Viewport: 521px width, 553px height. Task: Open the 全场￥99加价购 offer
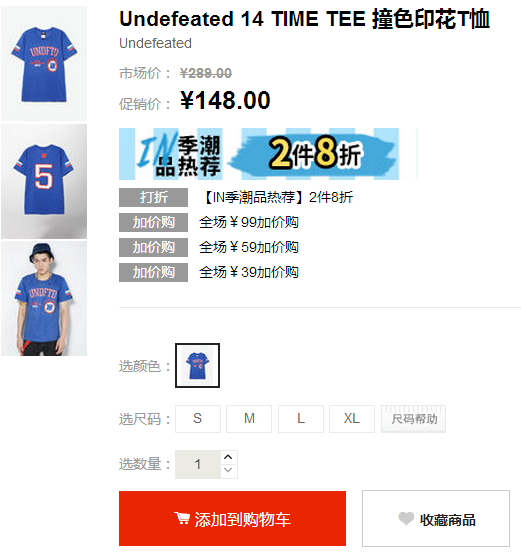249,223
